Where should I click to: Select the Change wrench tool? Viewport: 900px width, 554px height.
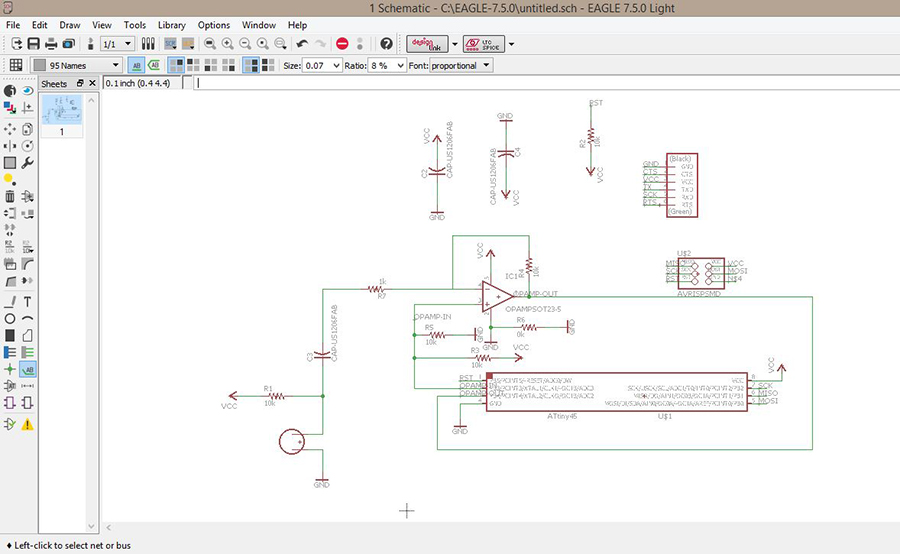(x=28, y=163)
